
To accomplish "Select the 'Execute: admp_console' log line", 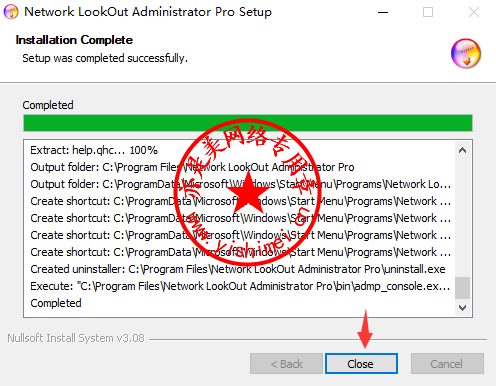I will pyautogui.click(x=240, y=286).
